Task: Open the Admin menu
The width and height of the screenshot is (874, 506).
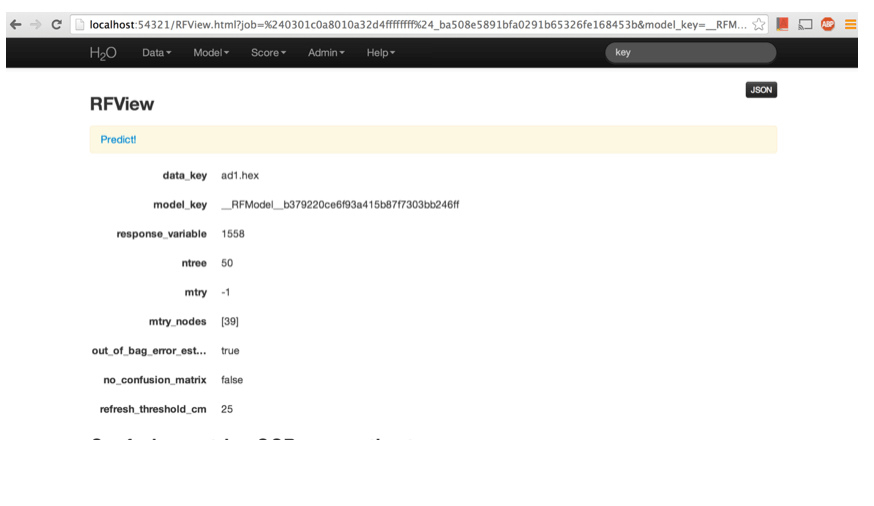Action: (326, 52)
